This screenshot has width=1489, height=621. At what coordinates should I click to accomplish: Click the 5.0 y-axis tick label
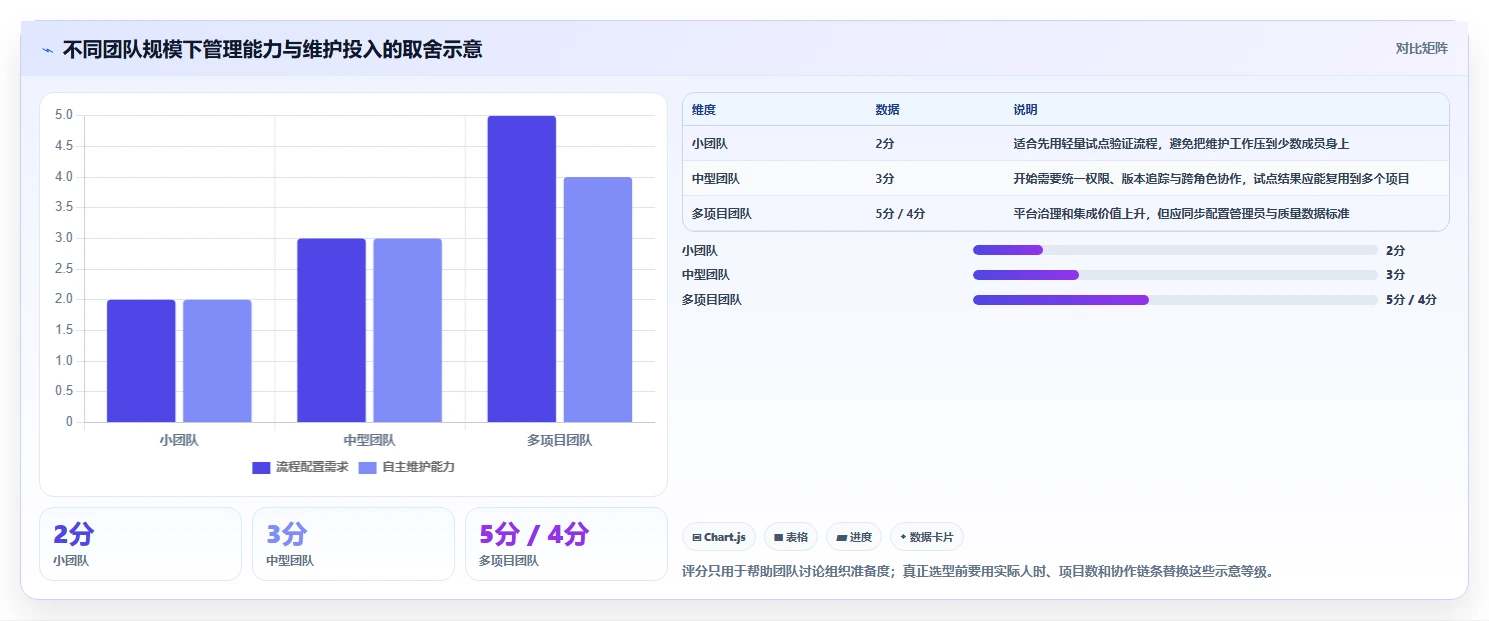coord(64,115)
